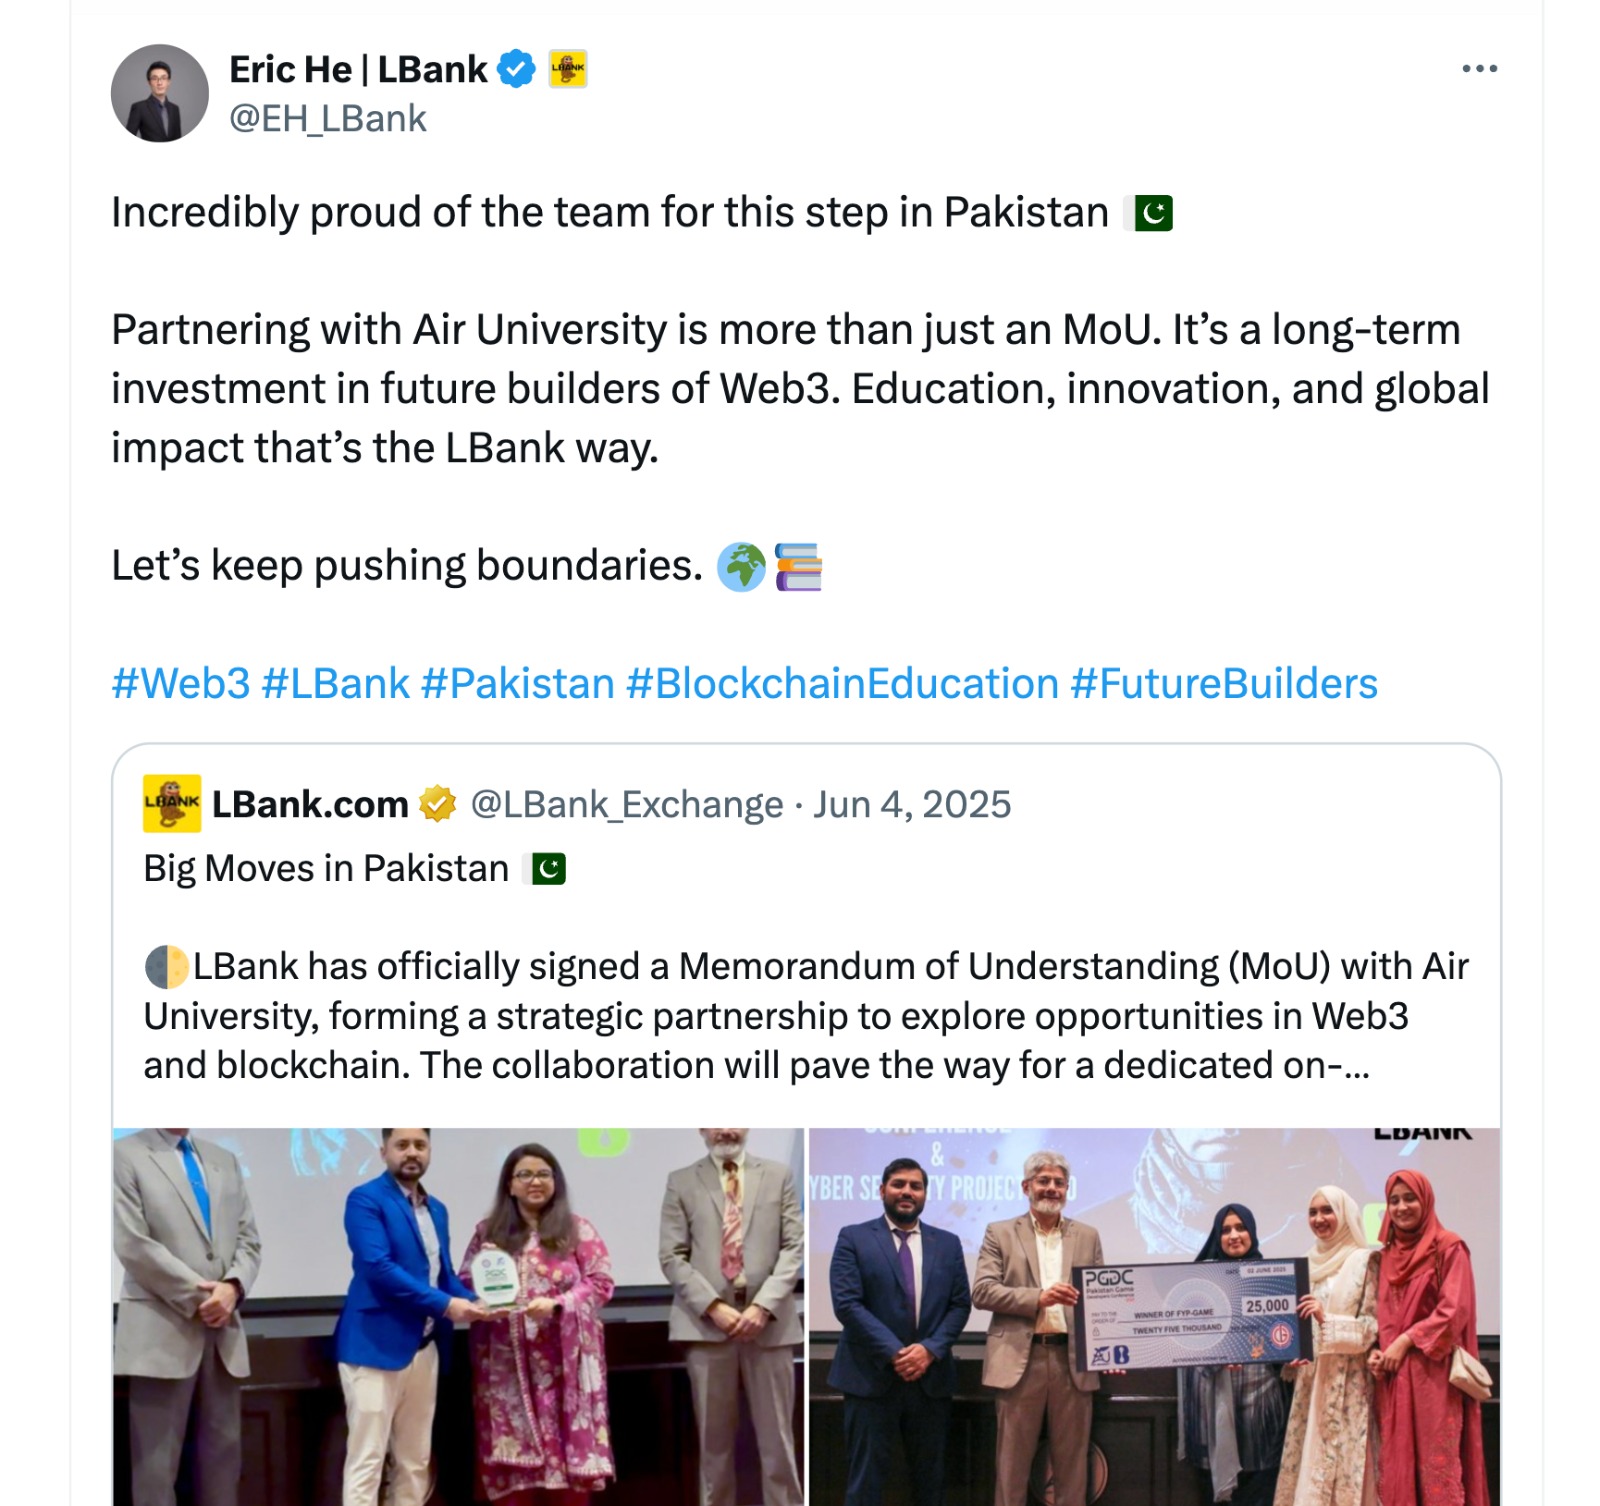Image resolution: width=1600 pixels, height=1506 pixels.
Task: Open the left award ceremony photo
Action: point(458,1316)
